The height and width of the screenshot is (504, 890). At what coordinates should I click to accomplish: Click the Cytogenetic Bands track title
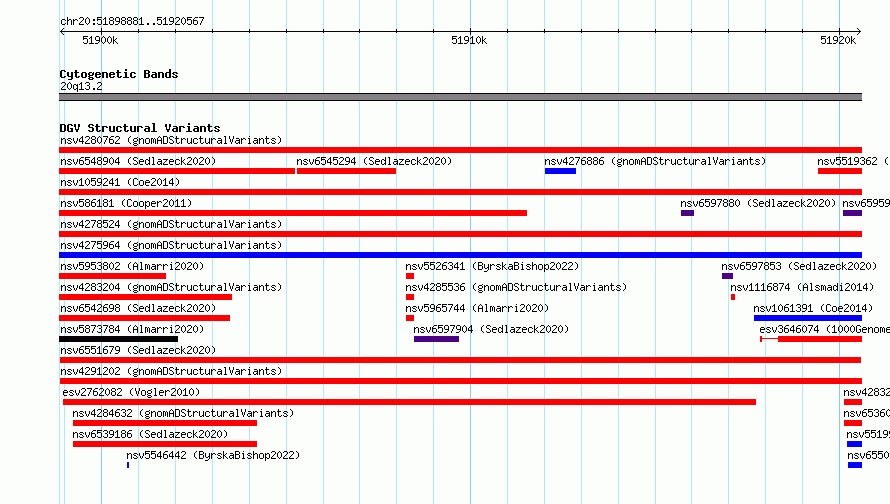click(119, 74)
